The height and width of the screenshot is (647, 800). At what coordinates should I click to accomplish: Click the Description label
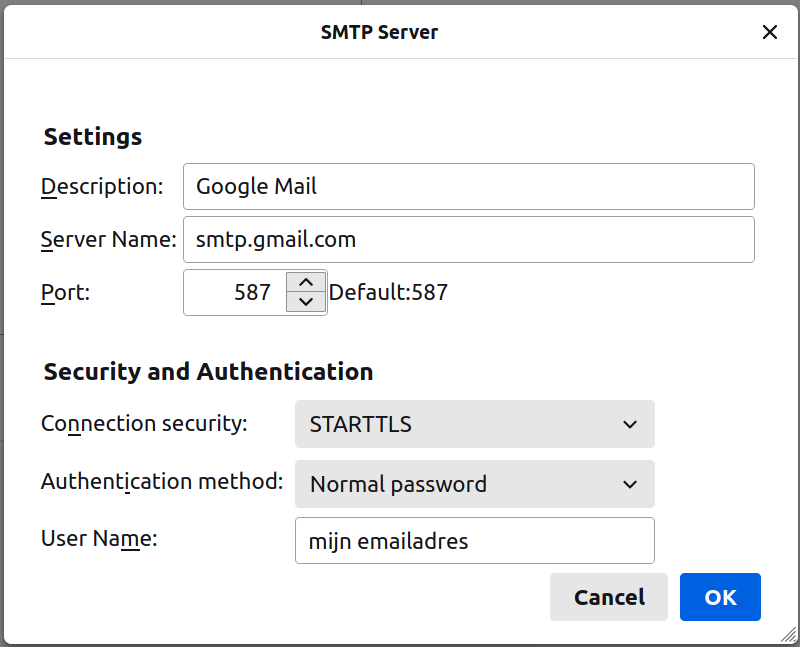coord(102,187)
